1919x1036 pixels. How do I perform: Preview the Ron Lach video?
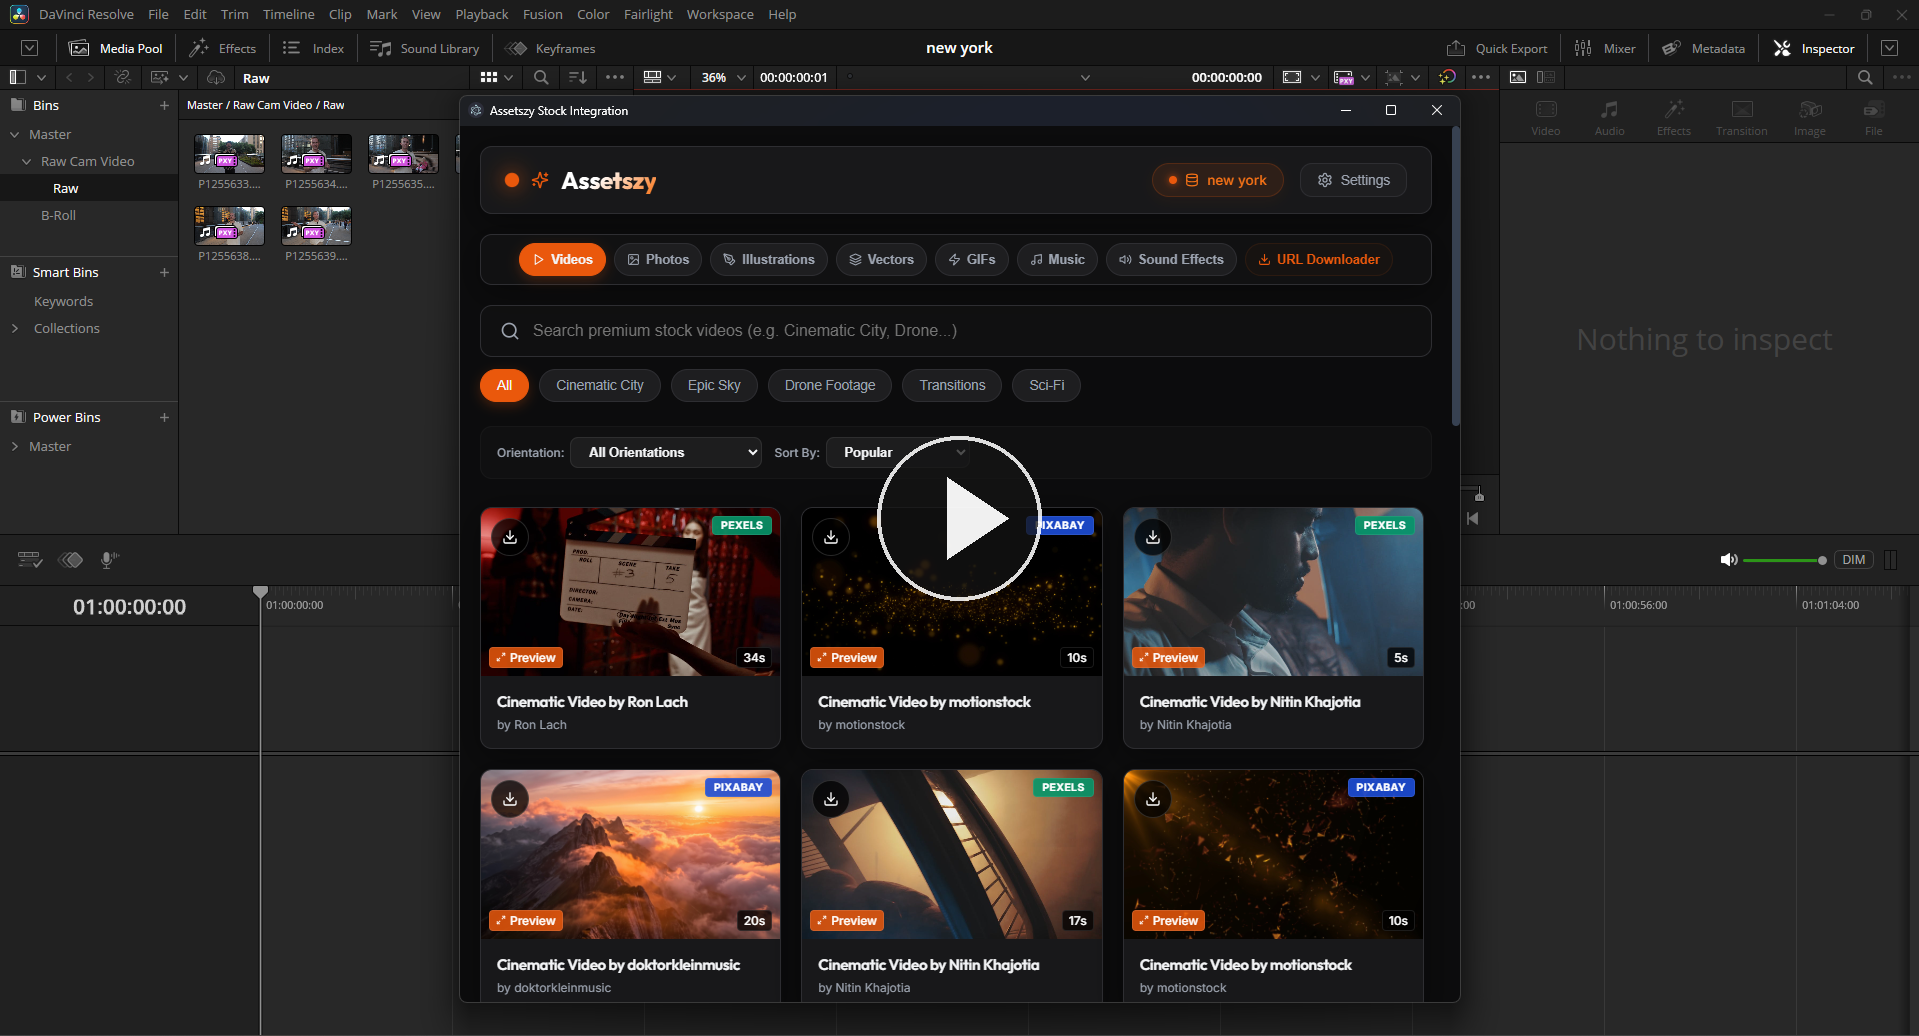[x=526, y=658]
